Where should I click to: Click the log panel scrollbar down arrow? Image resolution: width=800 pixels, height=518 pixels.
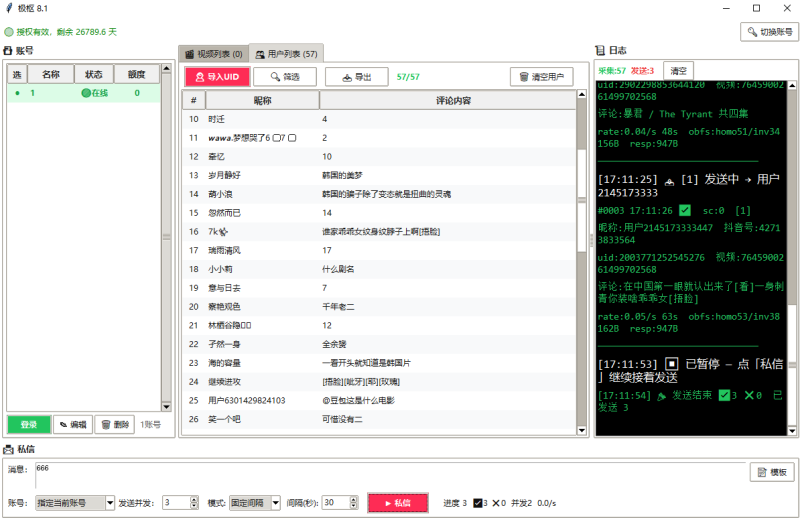[x=792, y=431]
